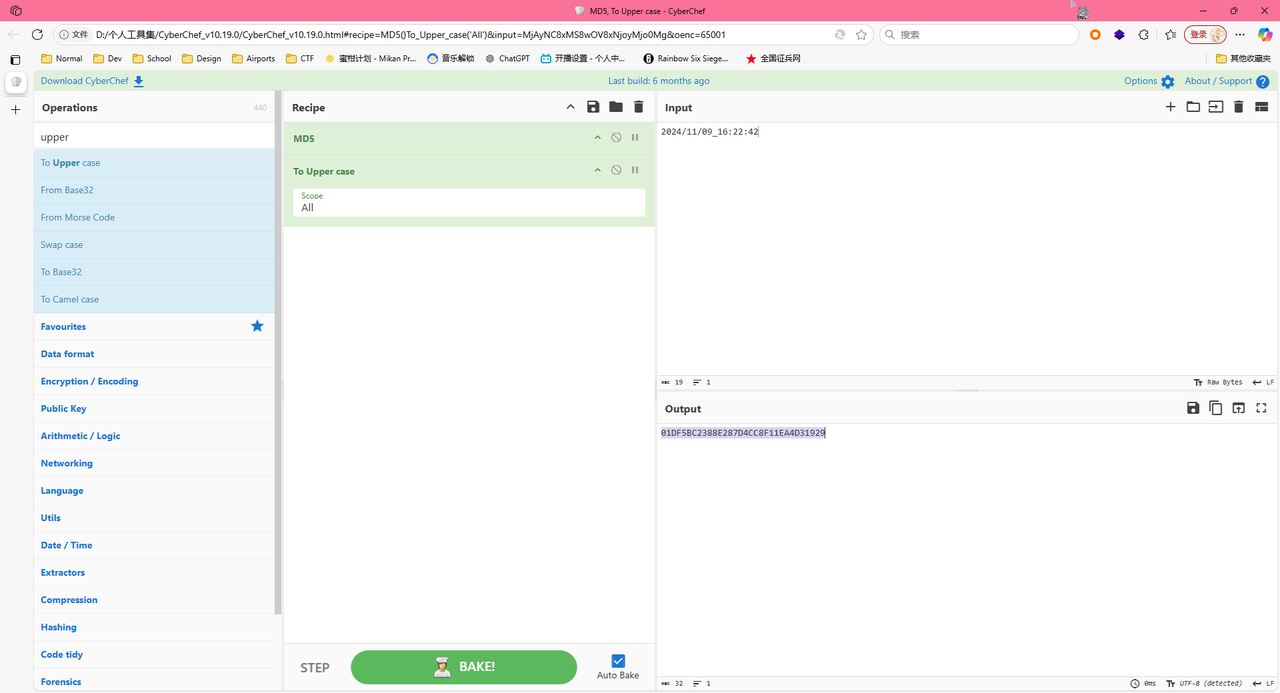
Task: Save output to file
Action: coord(1193,408)
